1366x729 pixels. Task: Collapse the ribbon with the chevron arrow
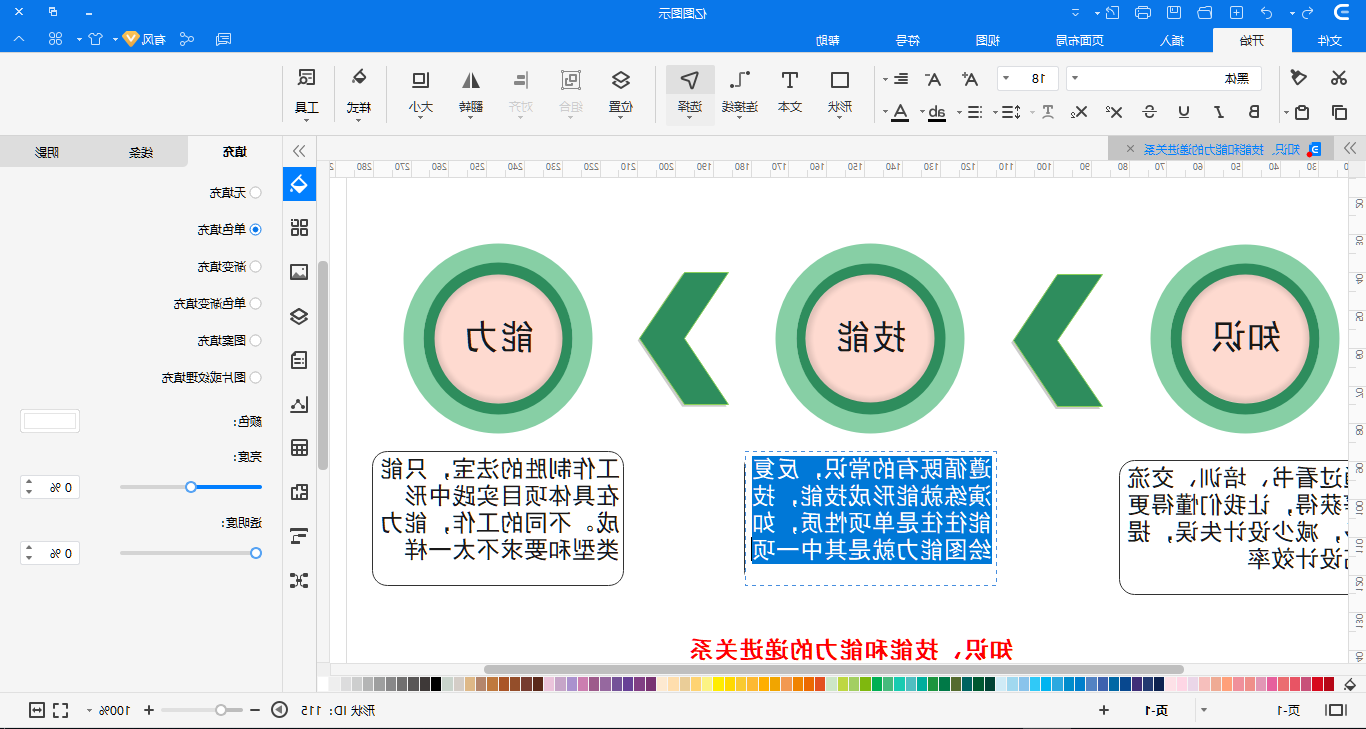click(x=20, y=39)
